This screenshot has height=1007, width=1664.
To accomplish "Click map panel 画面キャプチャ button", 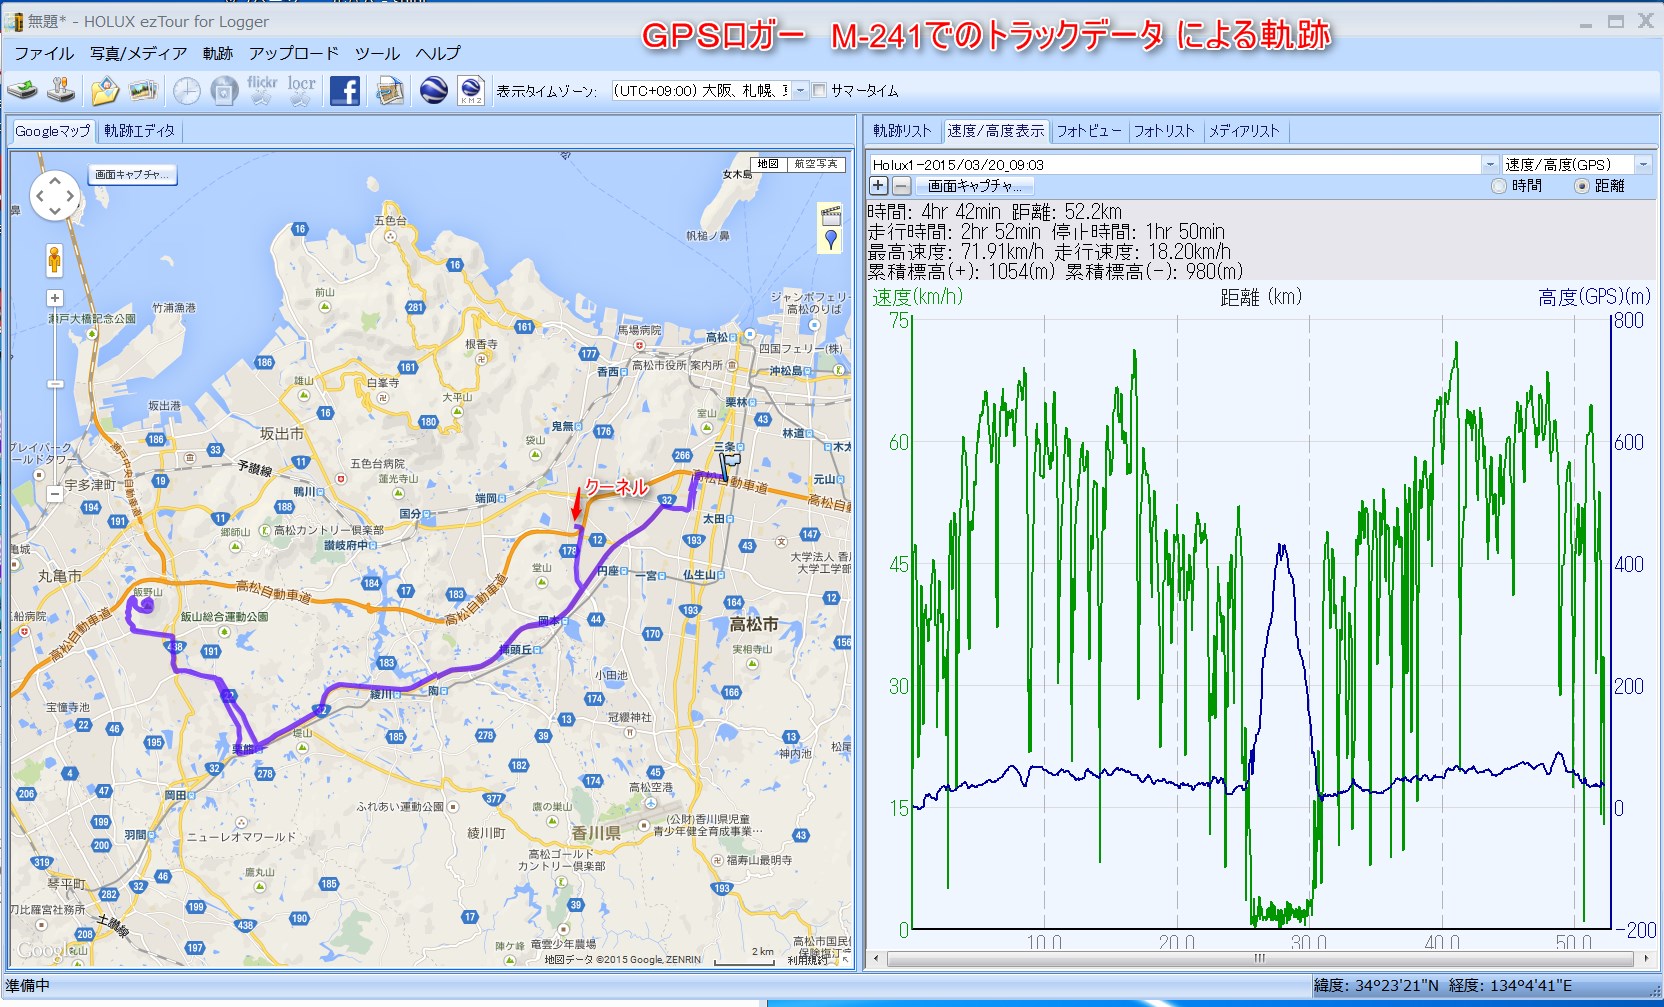I will pos(132,174).
